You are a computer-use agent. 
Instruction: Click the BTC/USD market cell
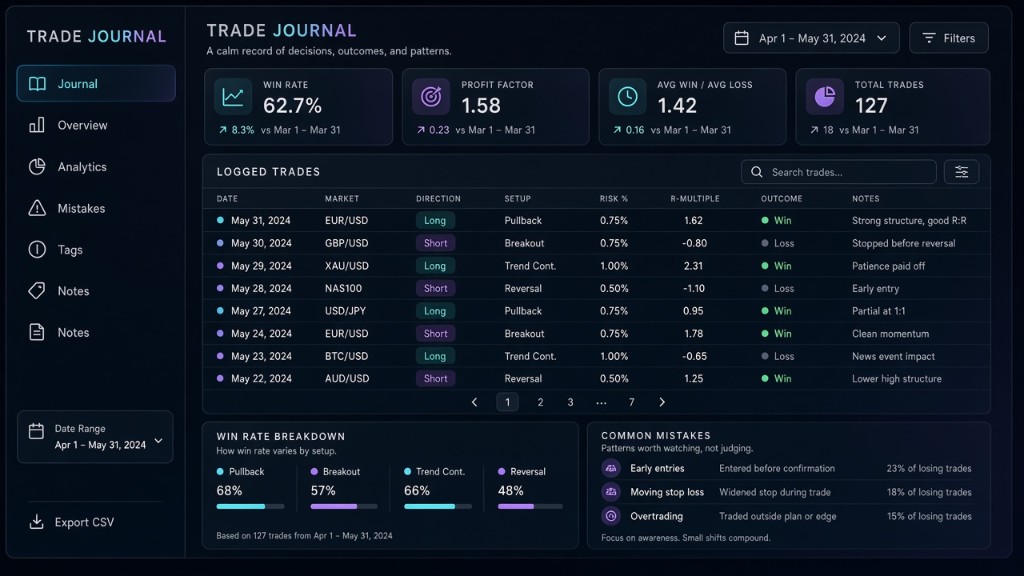(x=346, y=356)
